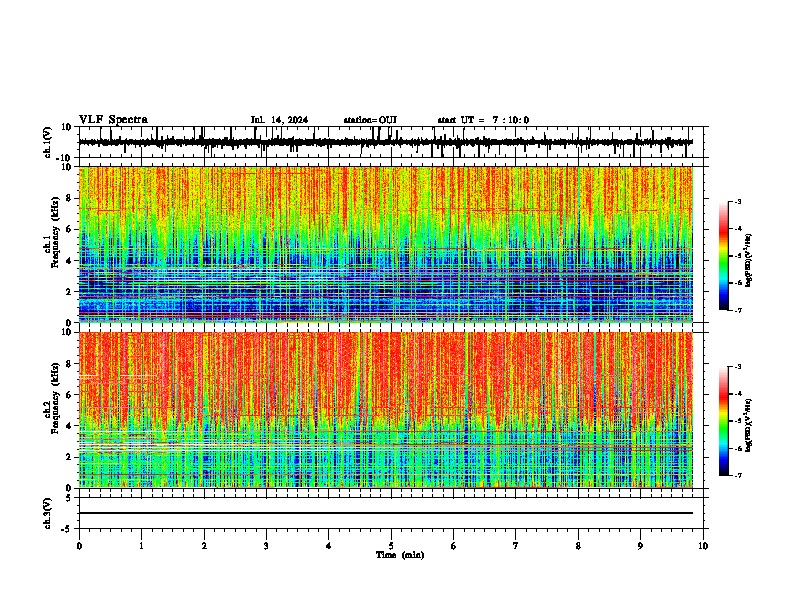Click the "5" tick on ch.3 voltage axis

coord(69,498)
